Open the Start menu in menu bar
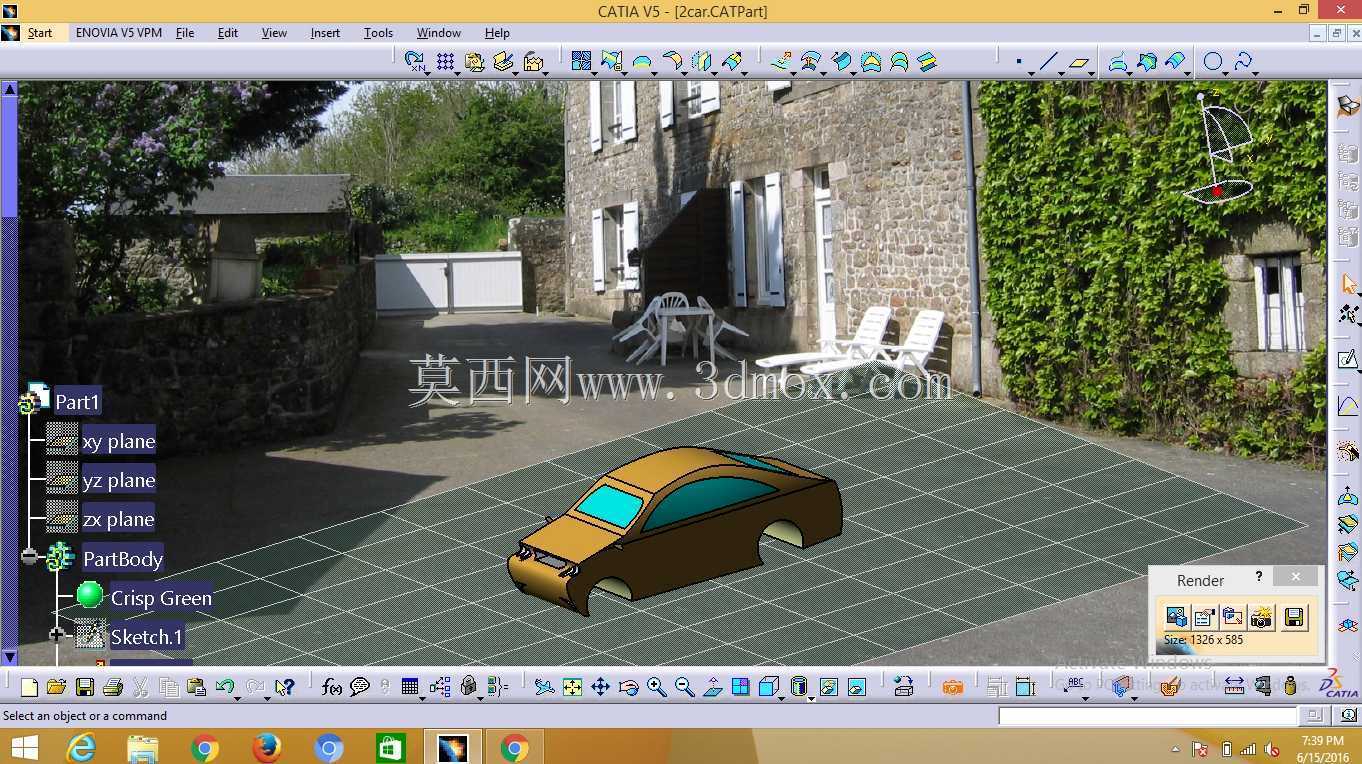The height and width of the screenshot is (764, 1362). pos(40,33)
